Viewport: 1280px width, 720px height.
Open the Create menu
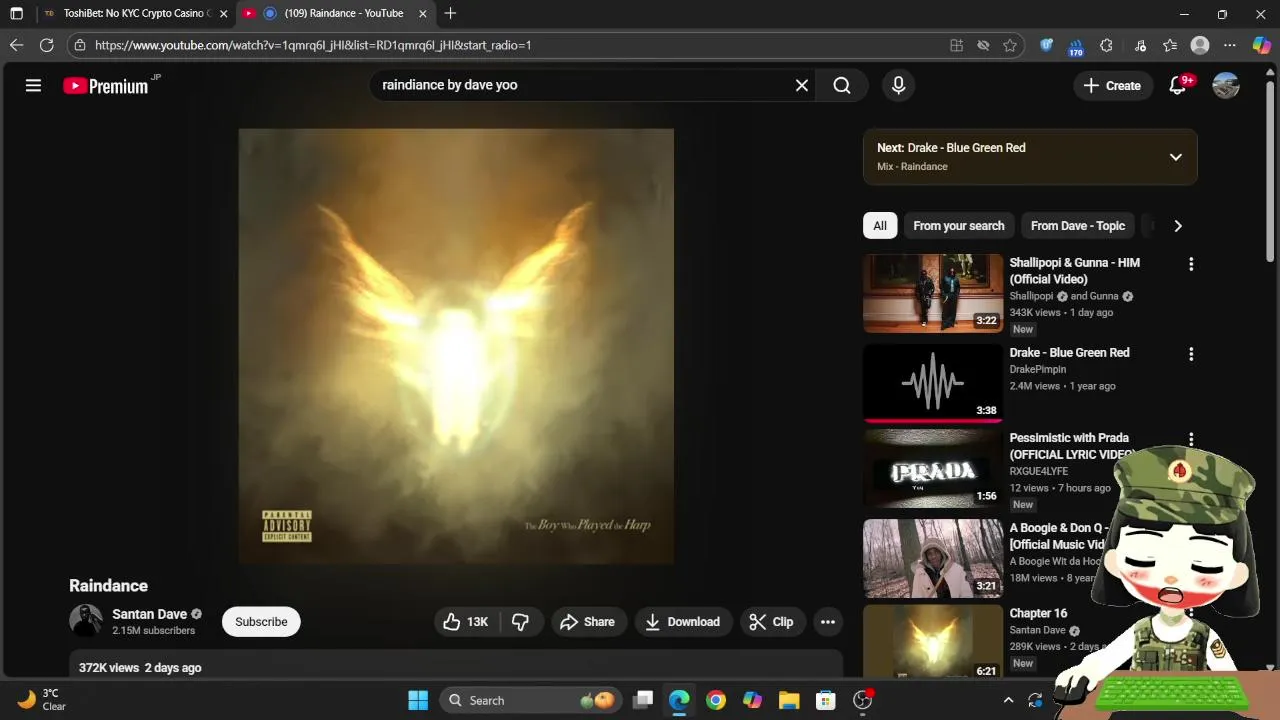tap(1112, 86)
